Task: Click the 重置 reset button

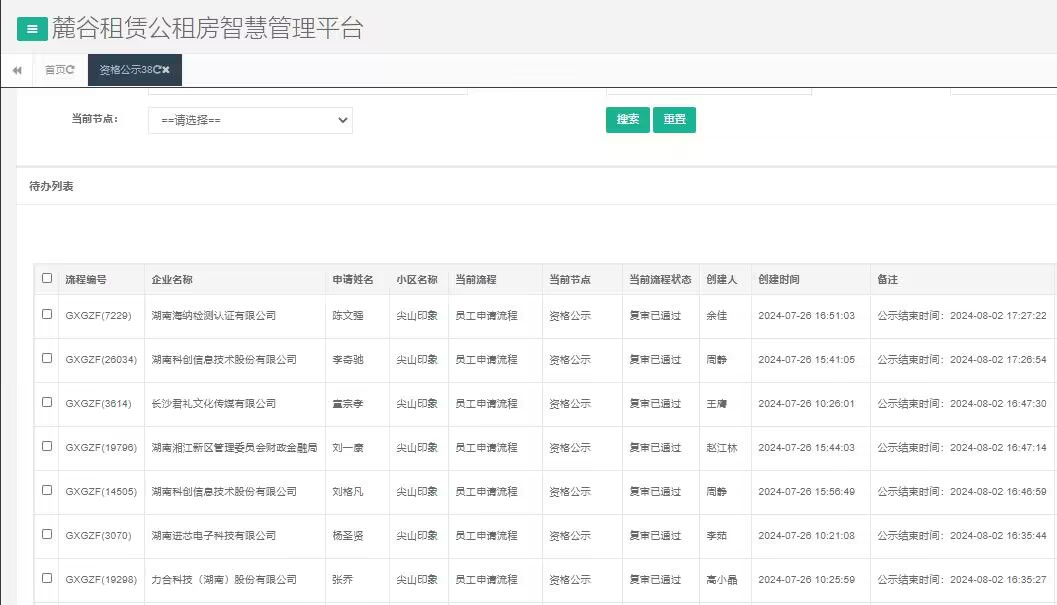Action: [x=674, y=119]
